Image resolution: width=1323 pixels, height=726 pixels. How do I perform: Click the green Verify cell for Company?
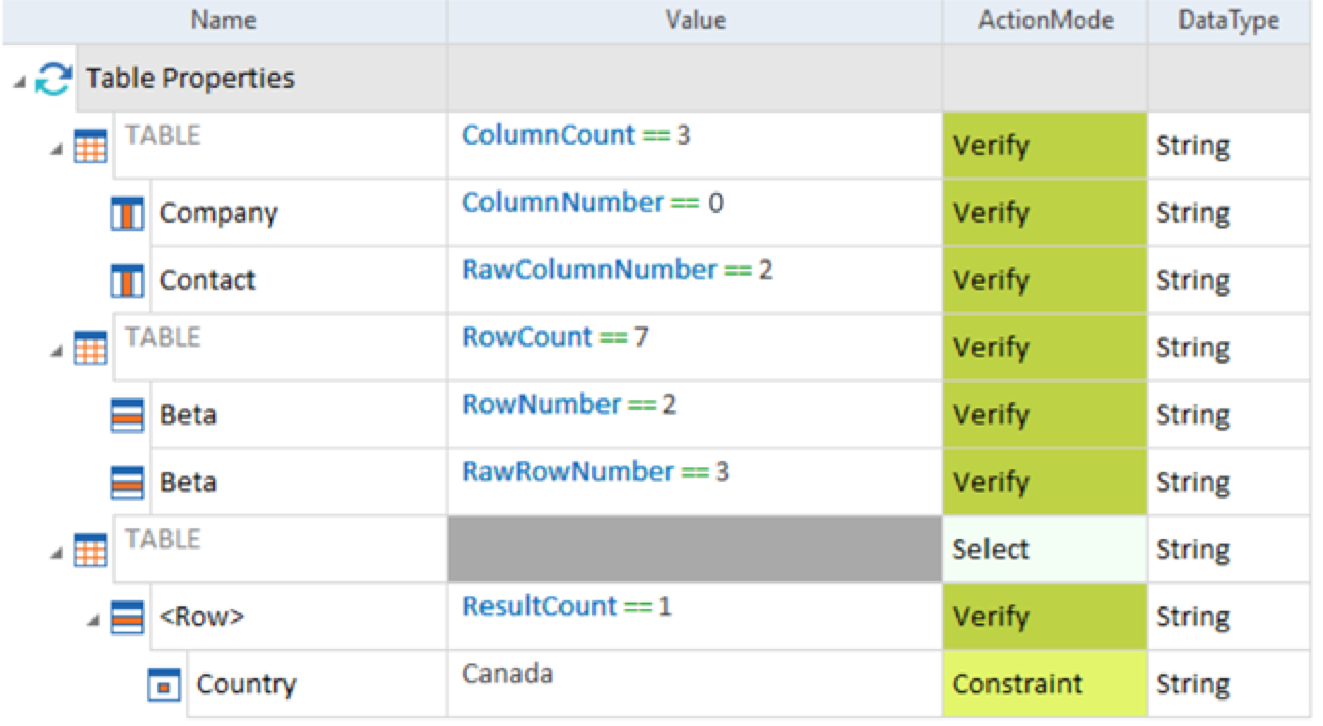pos(1044,213)
